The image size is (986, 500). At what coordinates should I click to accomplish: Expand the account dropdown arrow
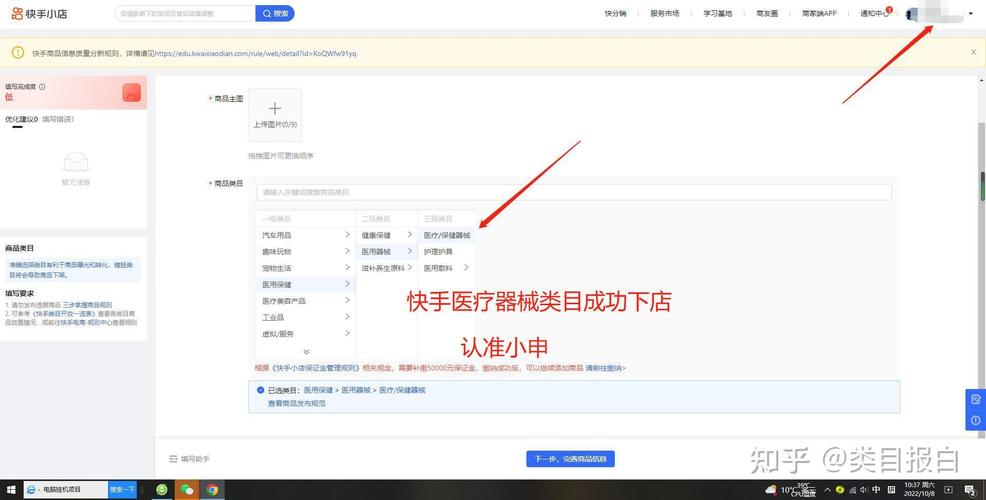(971, 13)
